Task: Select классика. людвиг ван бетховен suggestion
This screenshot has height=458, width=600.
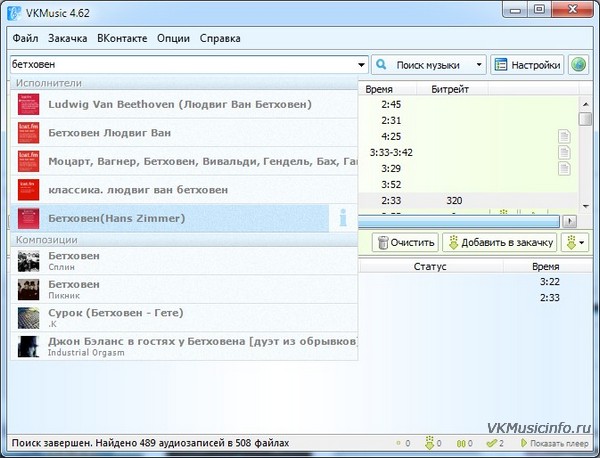Action: point(184,190)
